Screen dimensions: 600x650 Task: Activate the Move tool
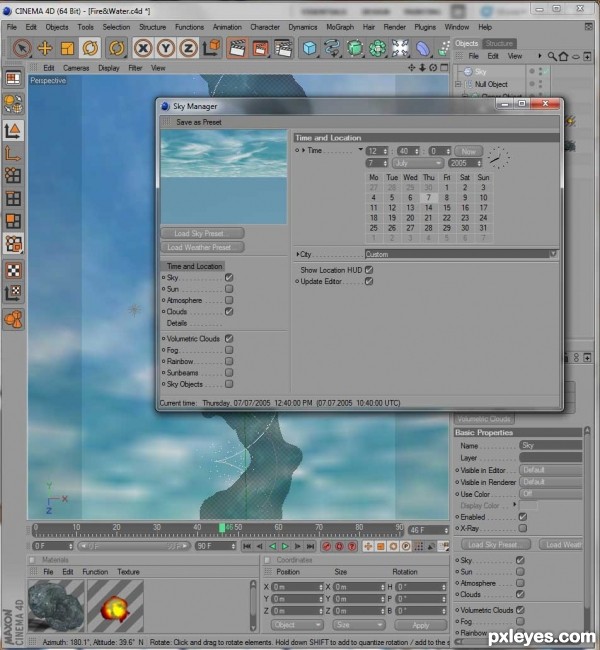44,48
